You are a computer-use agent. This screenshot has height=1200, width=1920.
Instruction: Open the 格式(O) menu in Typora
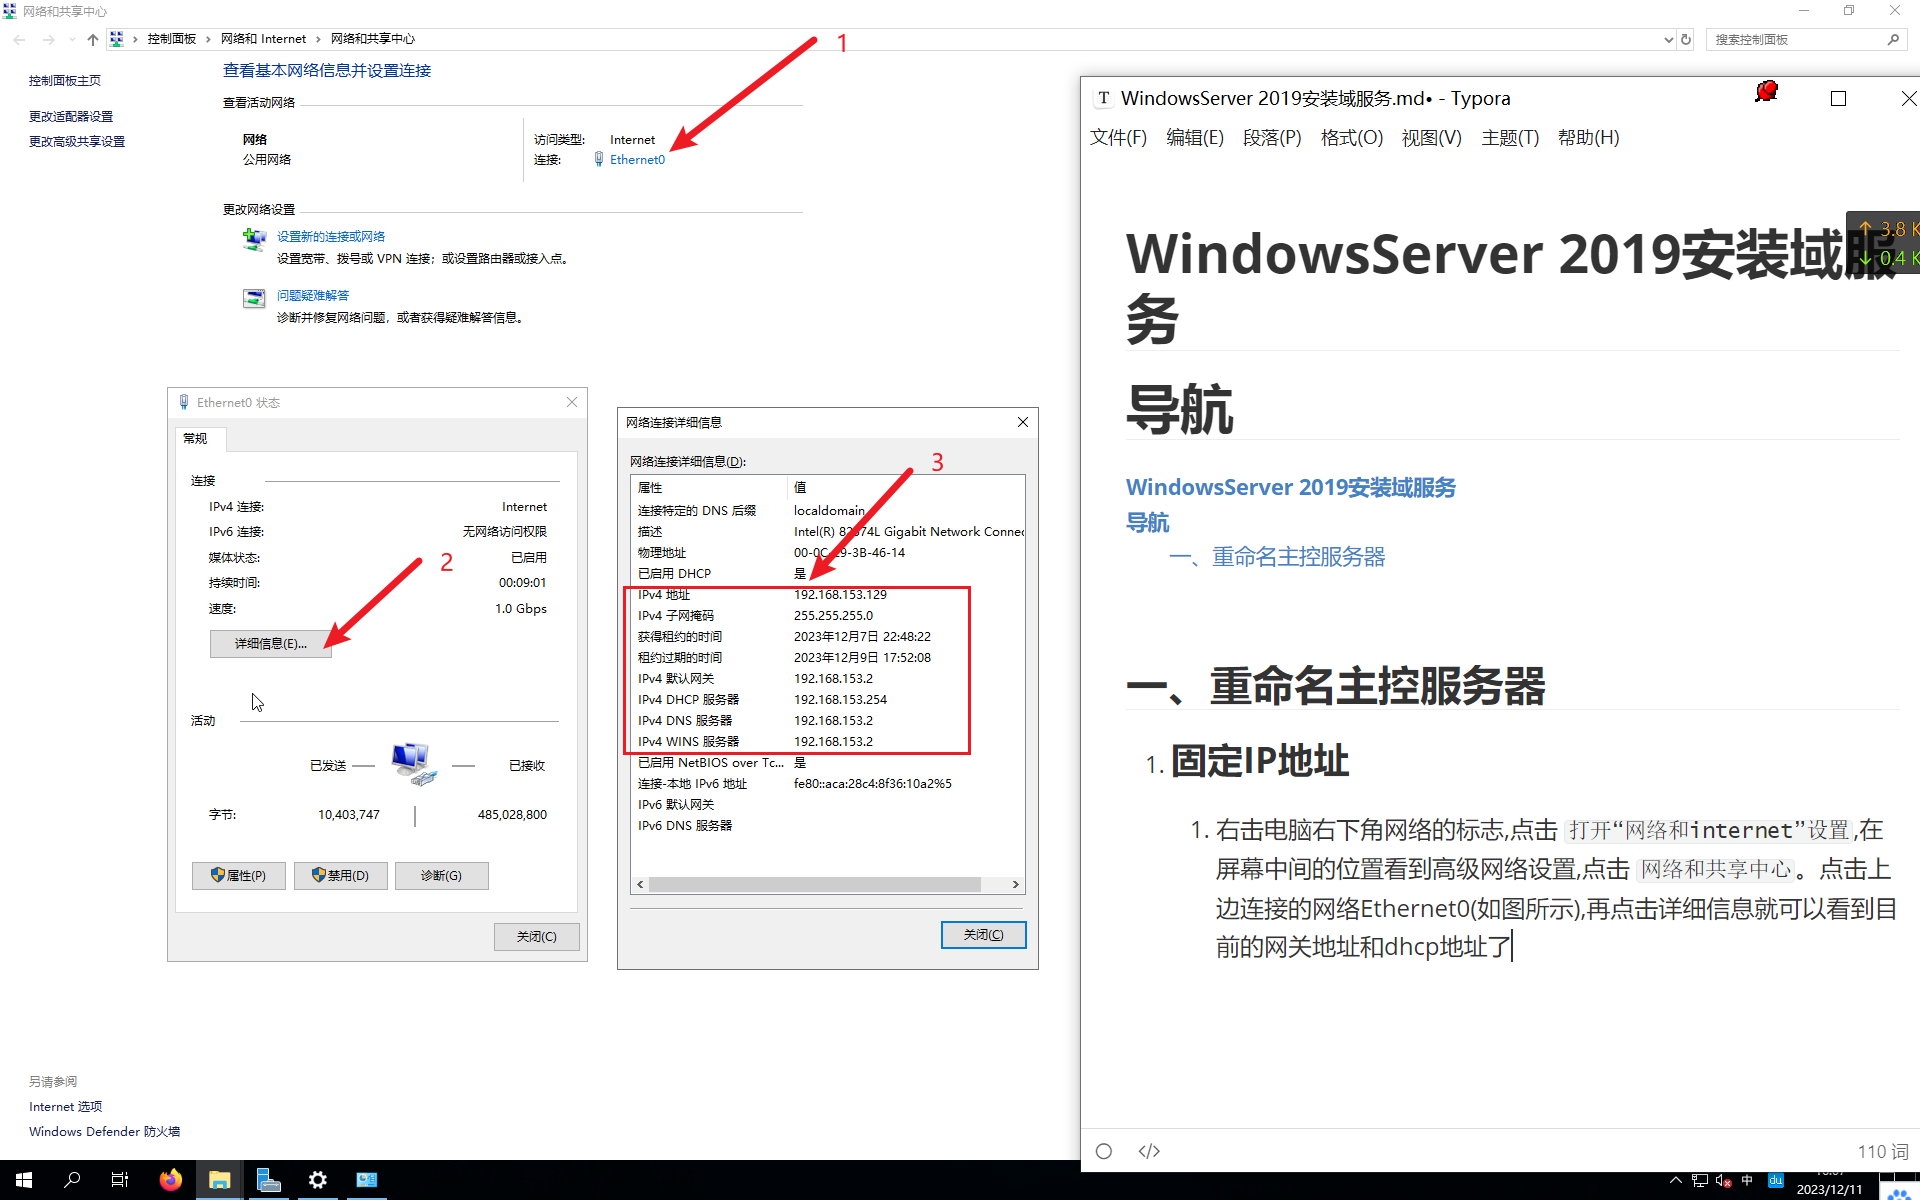pyautogui.click(x=1351, y=138)
